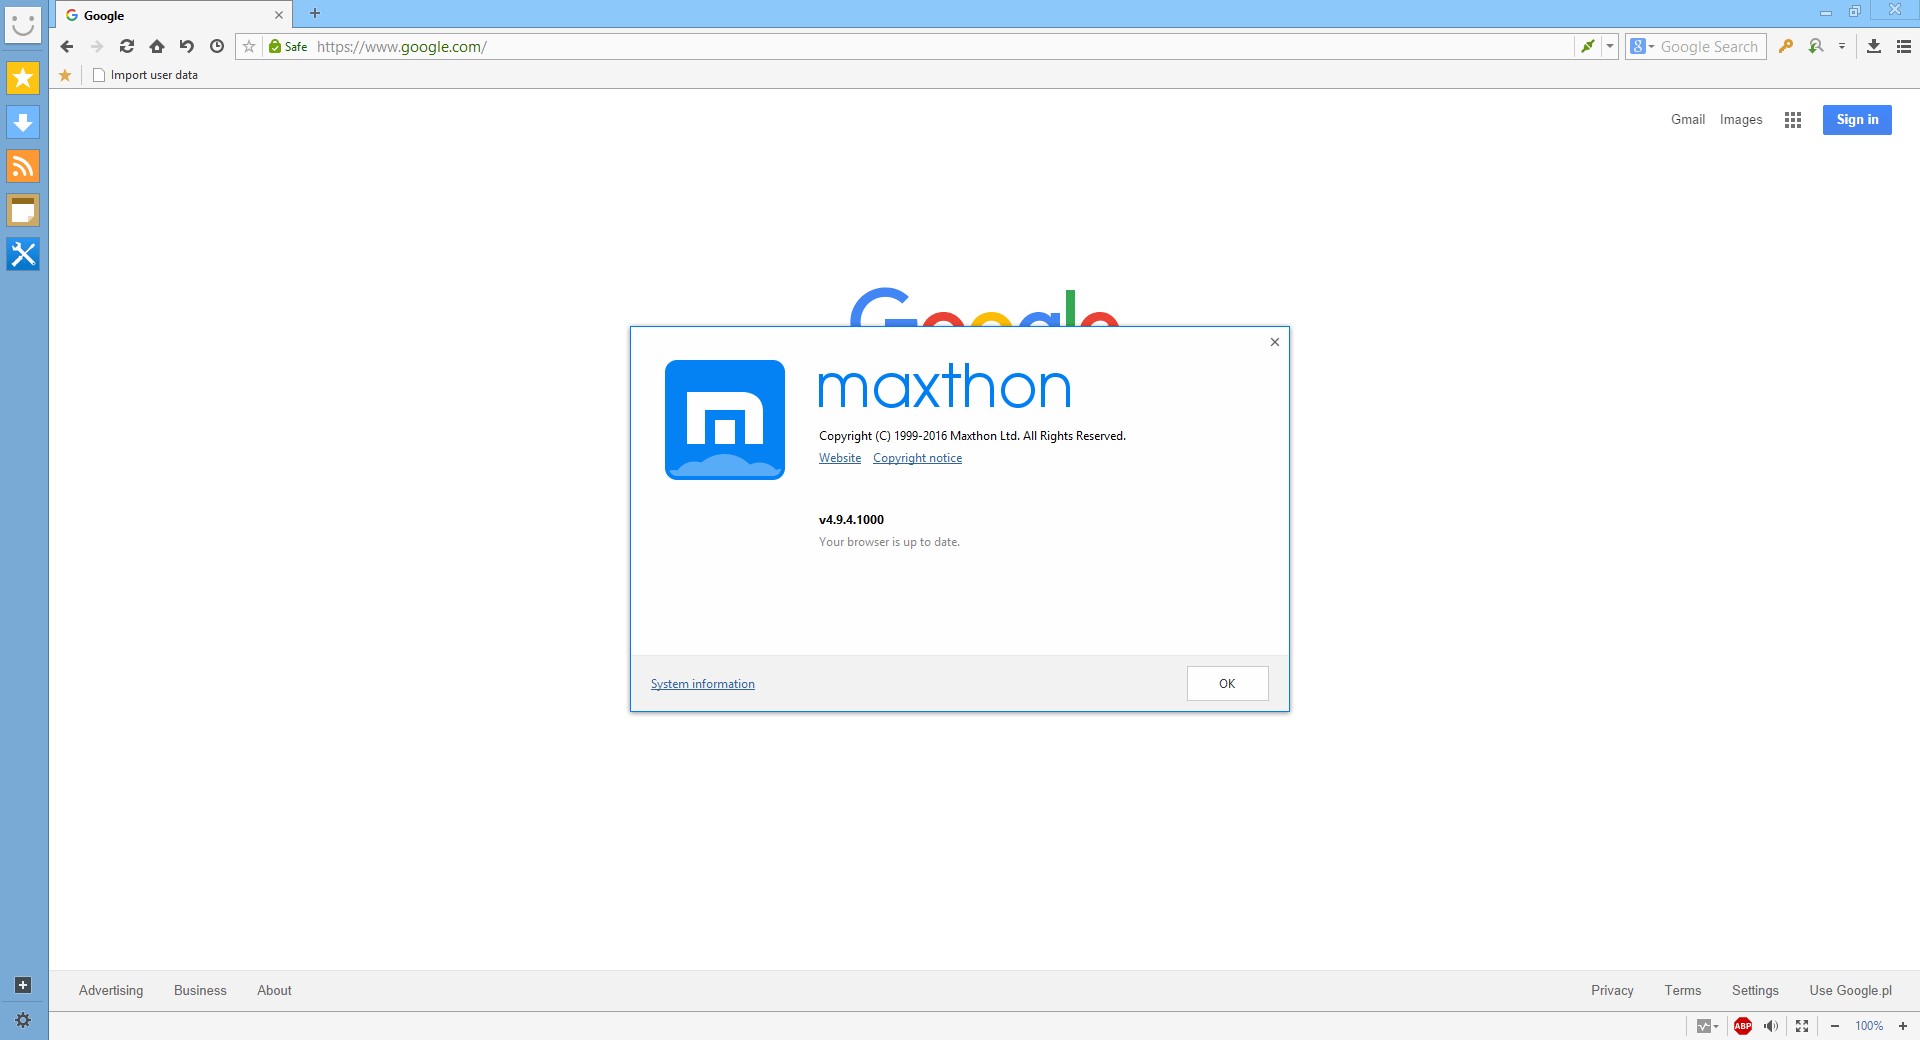Open the user avatar smiley icon
Image resolution: width=1920 pixels, height=1040 pixels.
23,24
